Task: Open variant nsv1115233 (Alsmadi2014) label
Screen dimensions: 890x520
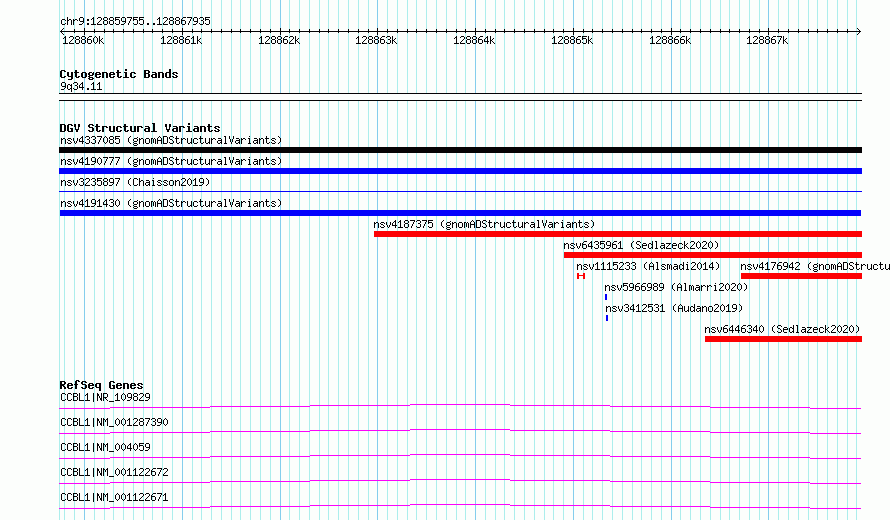Action: pos(648,266)
